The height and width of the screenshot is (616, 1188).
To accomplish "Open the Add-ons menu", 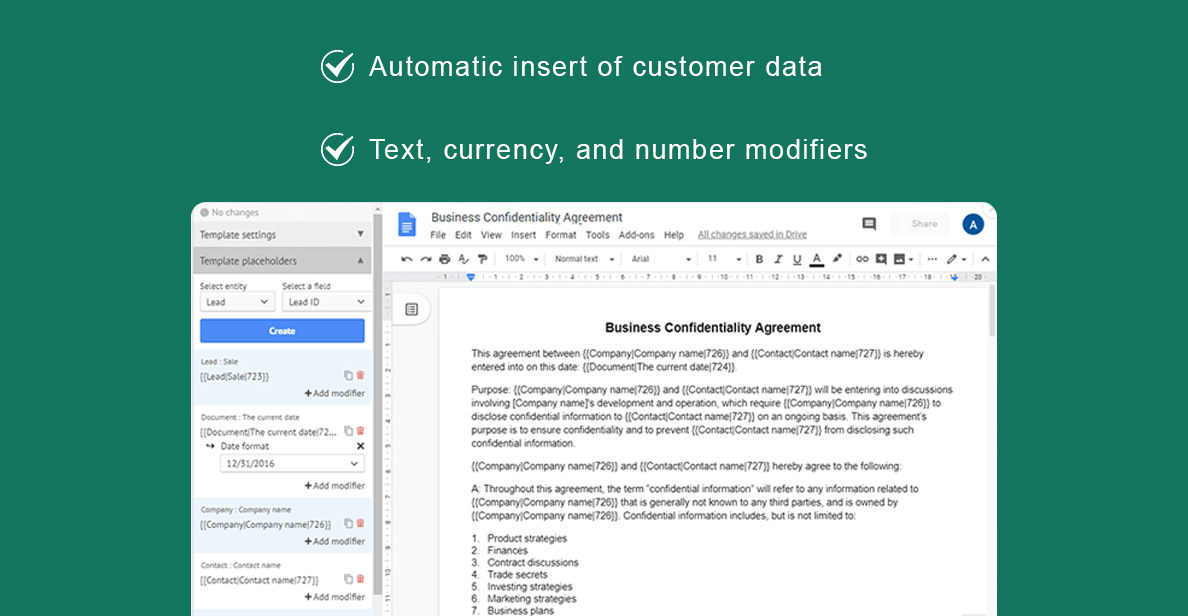I will [x=636, y=235].
